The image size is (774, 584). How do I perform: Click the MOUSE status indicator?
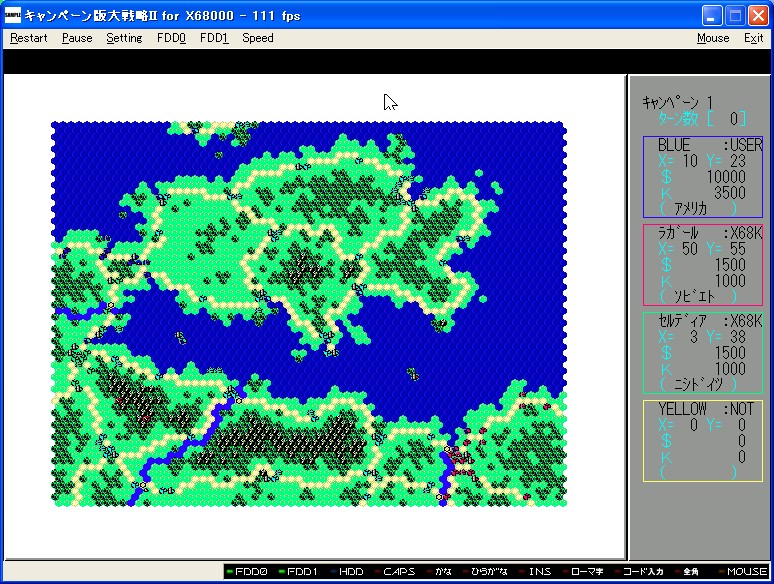click(x=743, y=571)
